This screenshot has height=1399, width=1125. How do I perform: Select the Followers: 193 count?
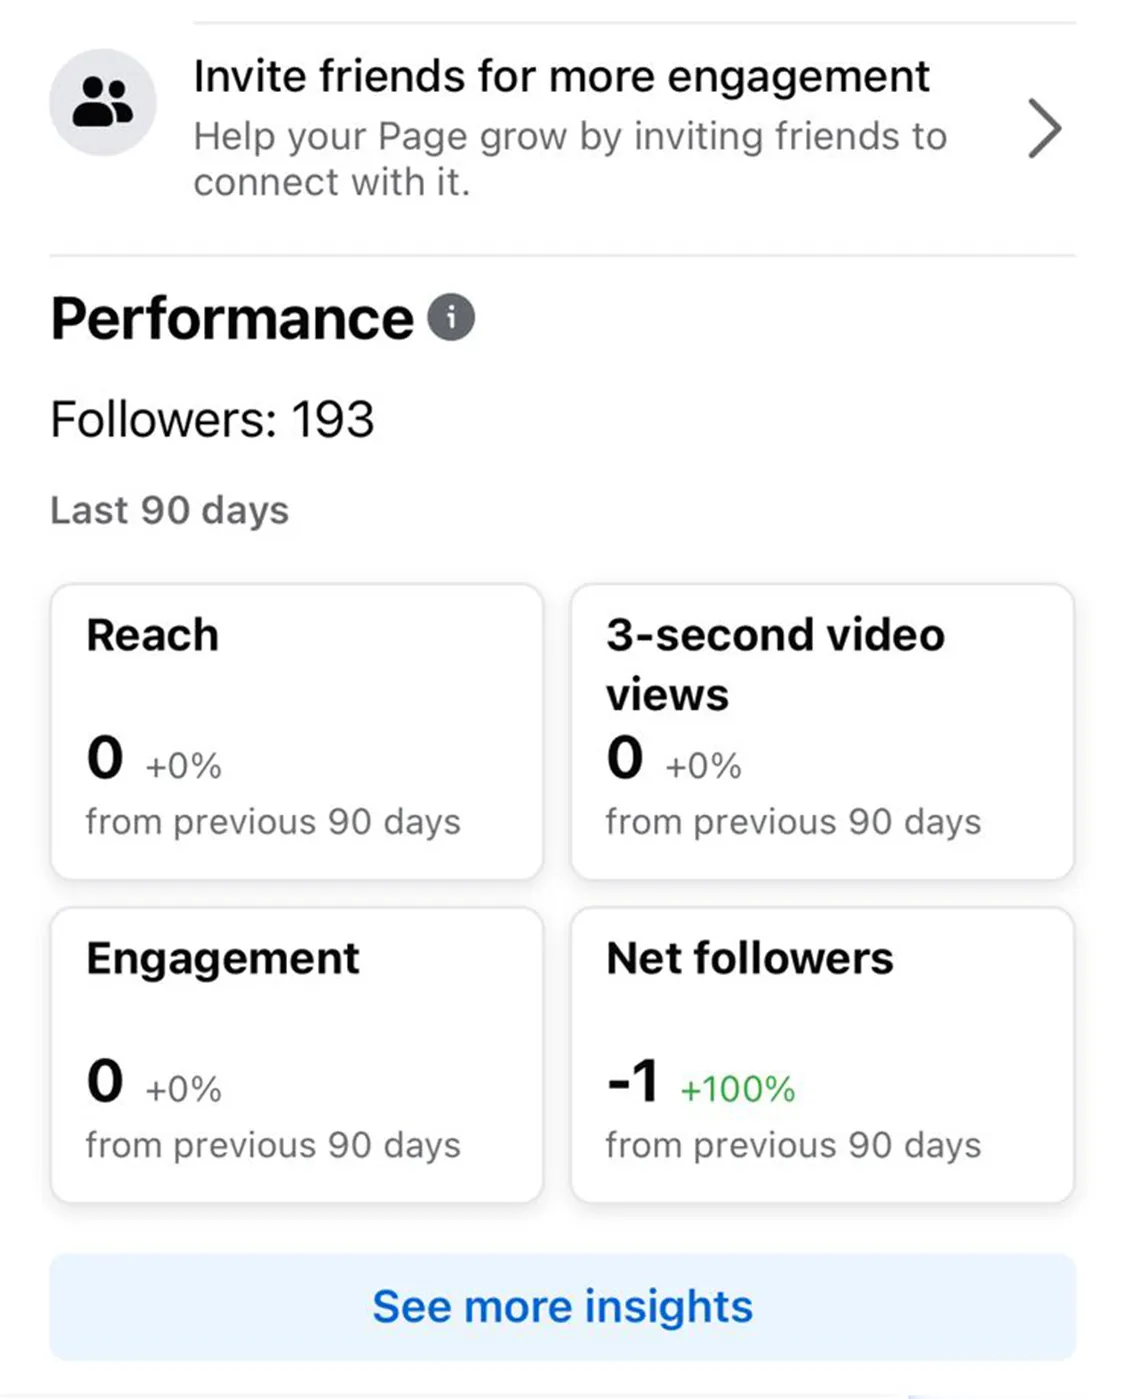point(212,419)
